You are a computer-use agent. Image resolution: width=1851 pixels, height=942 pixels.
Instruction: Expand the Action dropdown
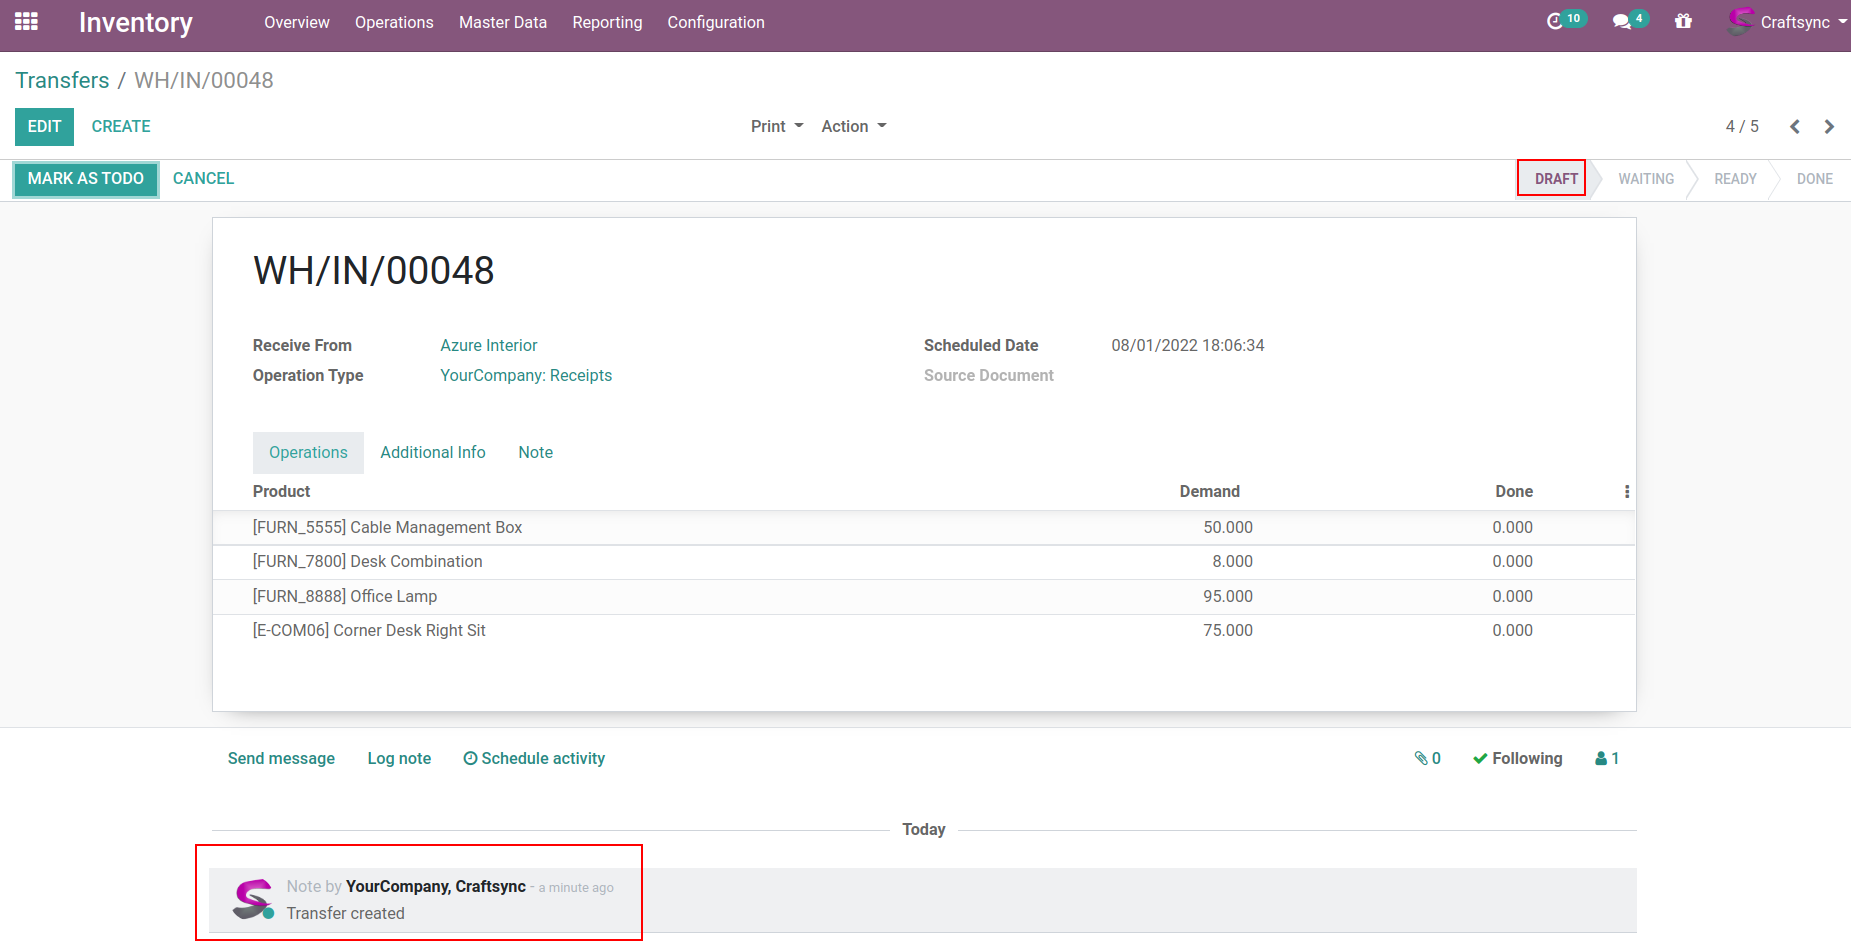pos(853,126)
